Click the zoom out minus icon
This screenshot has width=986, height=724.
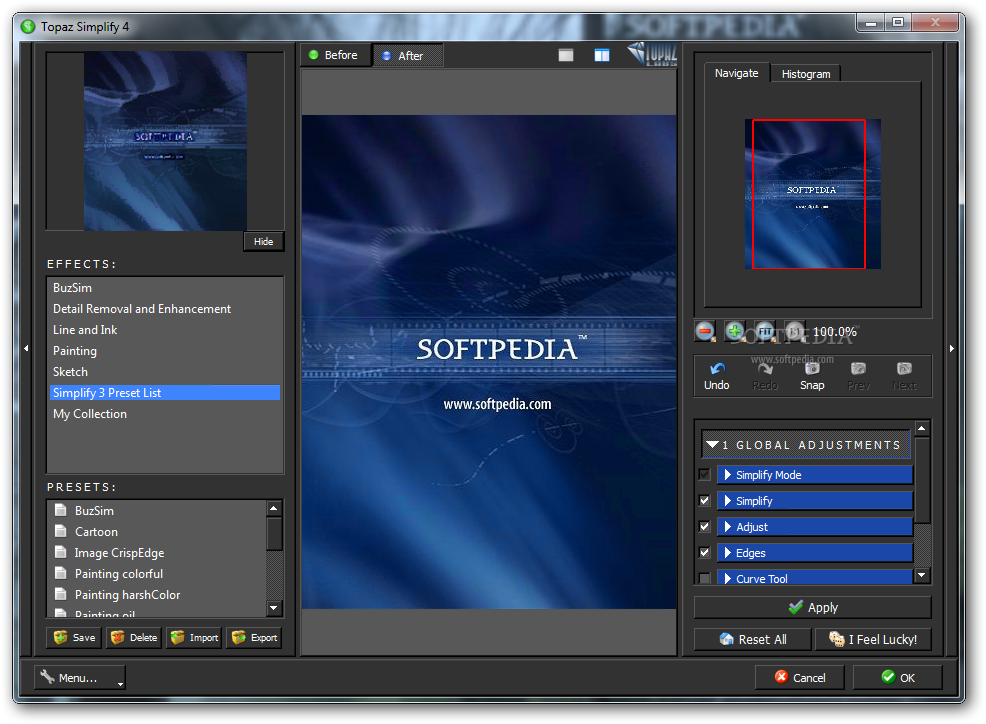[x=705, y=331]
